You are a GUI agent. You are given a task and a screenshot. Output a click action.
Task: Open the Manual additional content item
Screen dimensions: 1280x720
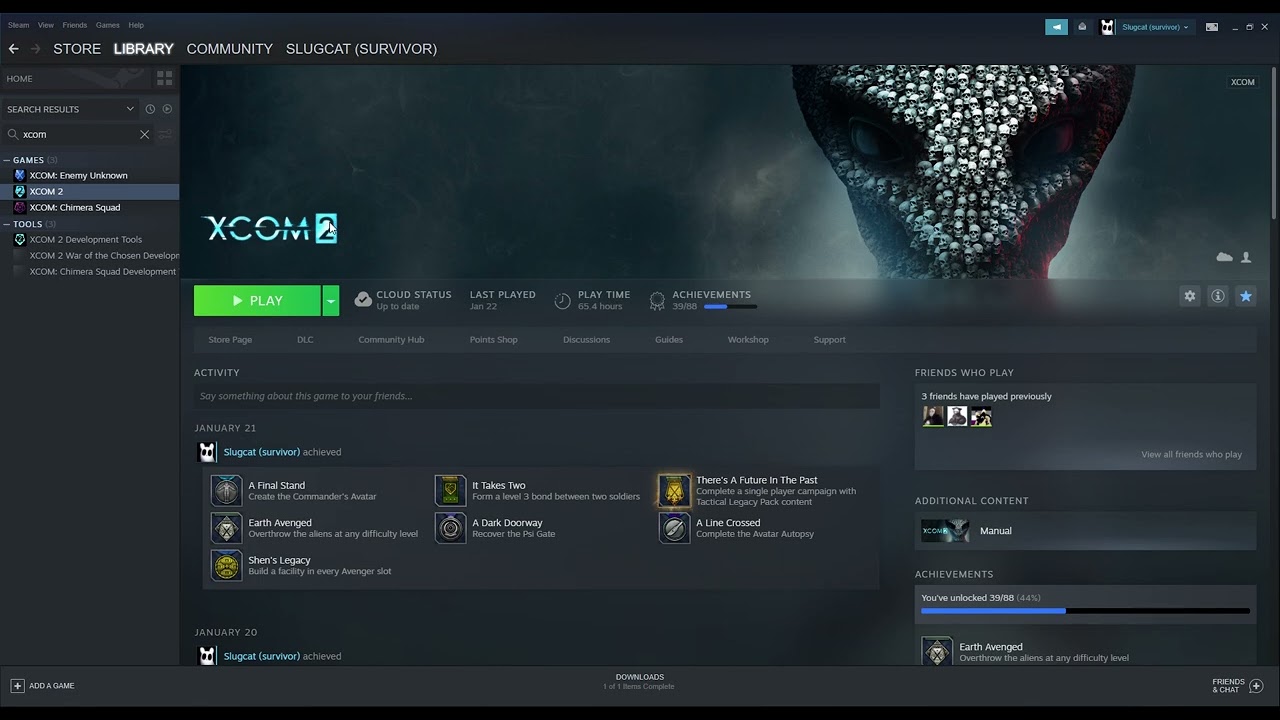click(1085, 531)
